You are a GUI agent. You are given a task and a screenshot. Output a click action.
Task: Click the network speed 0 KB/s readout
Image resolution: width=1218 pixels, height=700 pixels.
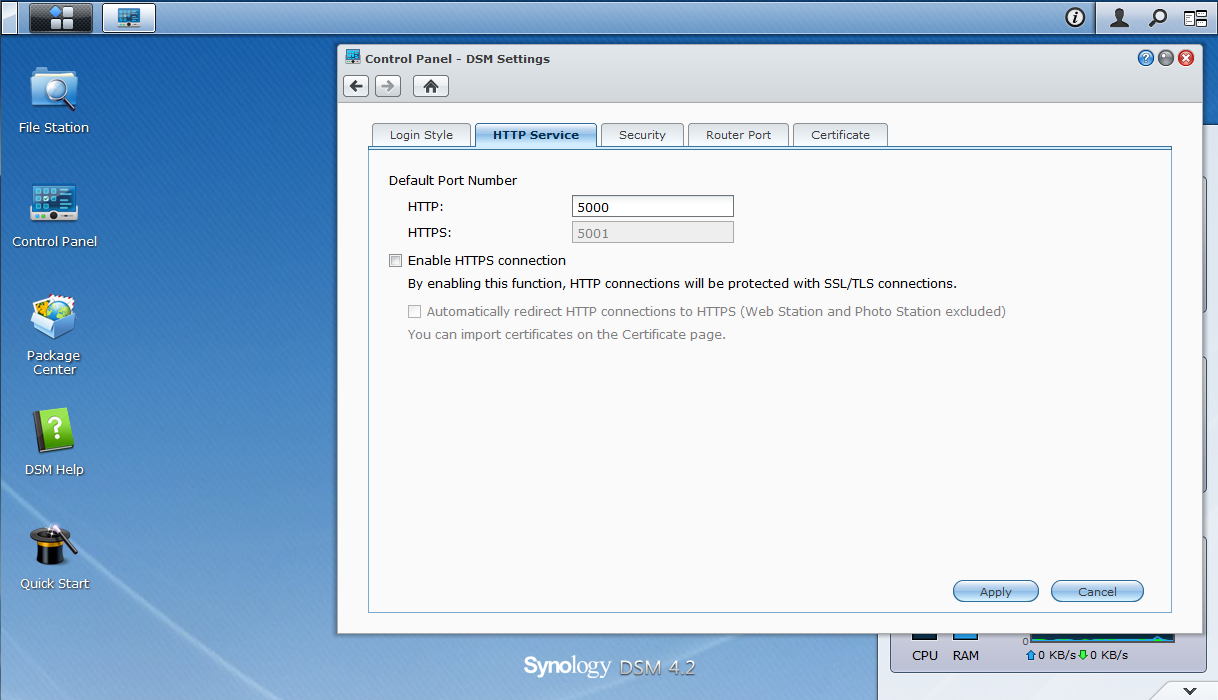[x=1077, y=655]
